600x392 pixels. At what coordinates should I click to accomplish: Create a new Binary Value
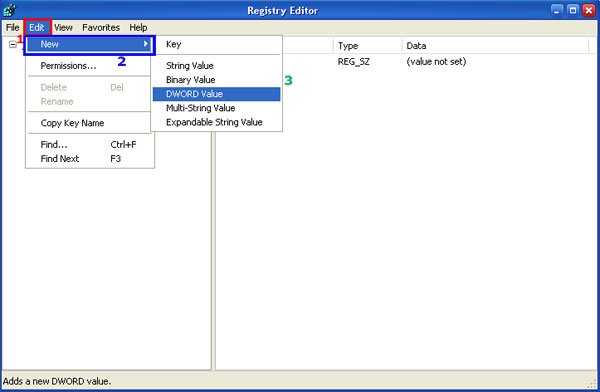point(216,80)
